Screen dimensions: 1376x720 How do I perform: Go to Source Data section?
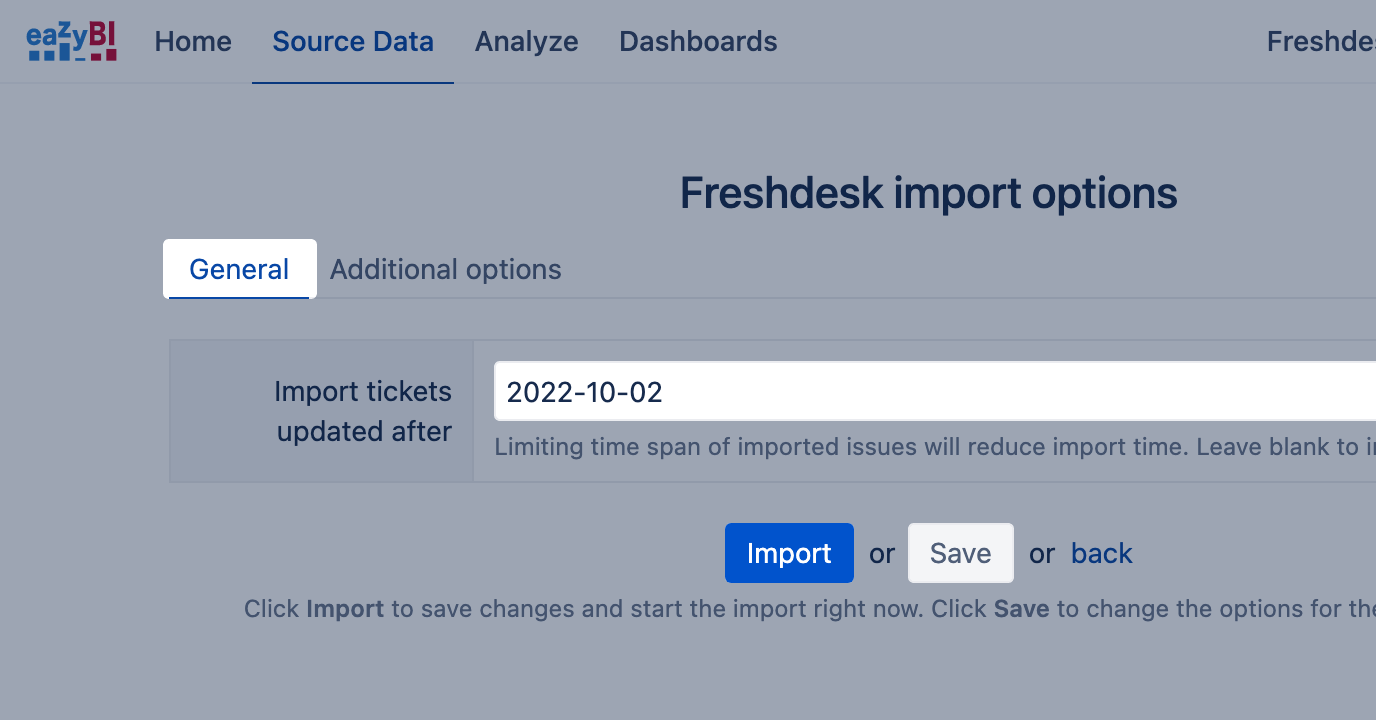click(353, 42)
